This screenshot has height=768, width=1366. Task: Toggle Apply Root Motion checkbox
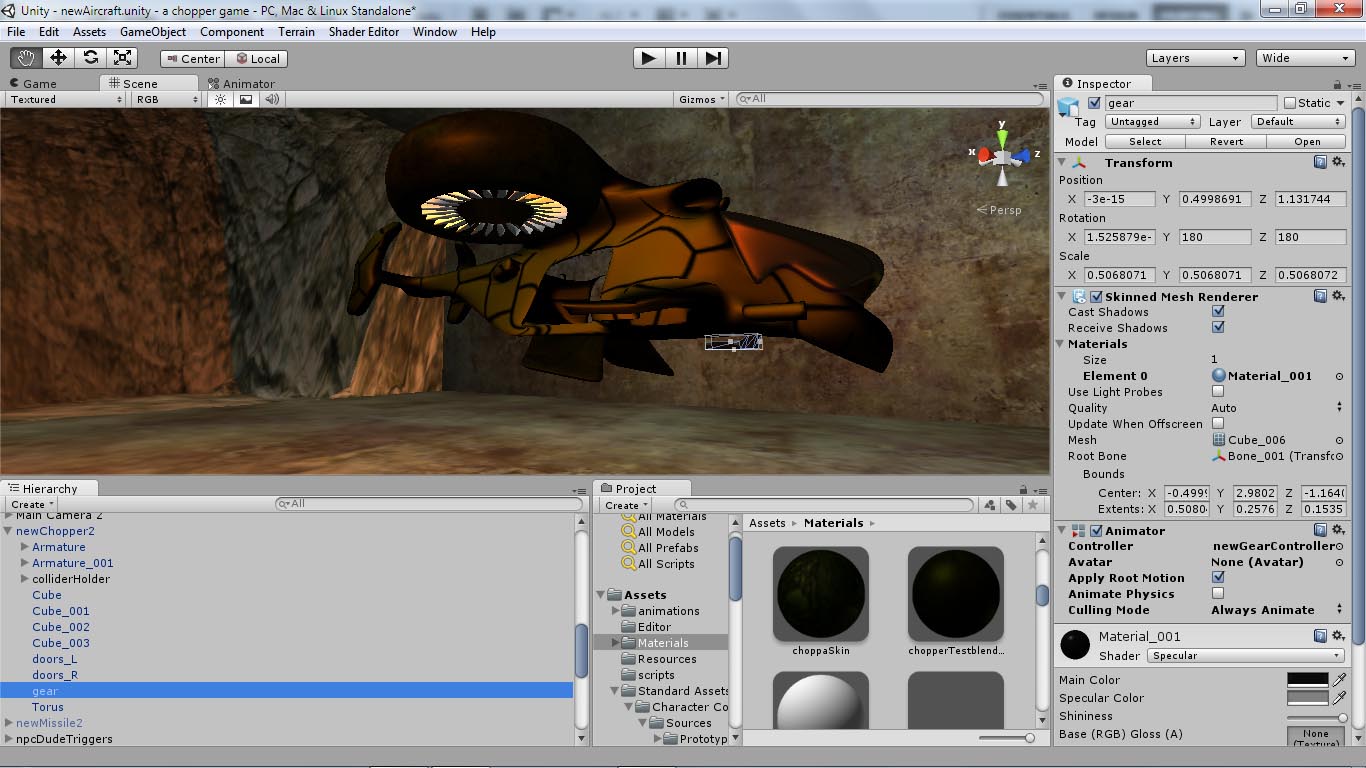click(x=1218, y=578)
